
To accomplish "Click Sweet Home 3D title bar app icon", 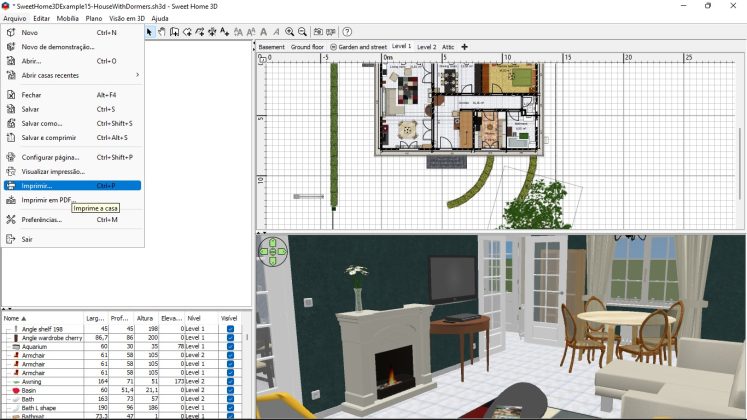I will point(6,6).
